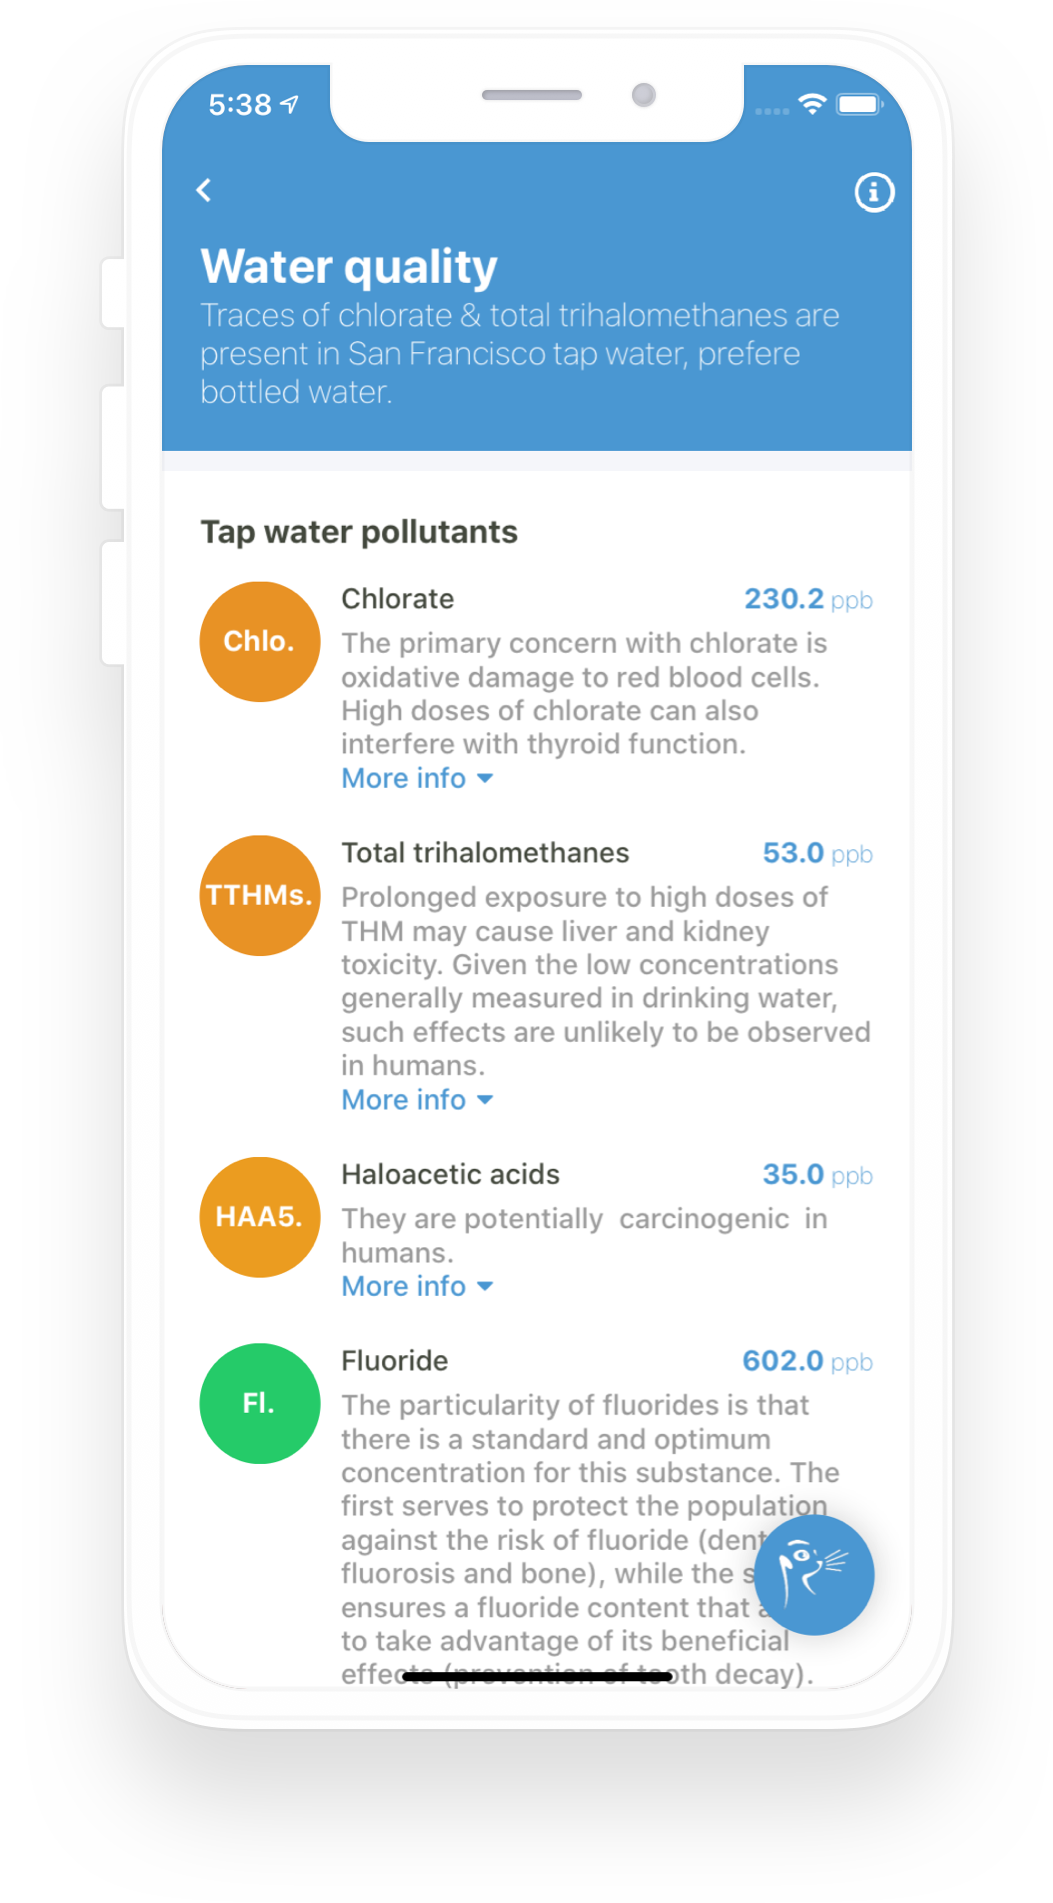Open the floating otter assistant button
The image size is (1053, 1903).
[x=814, y=1575]
